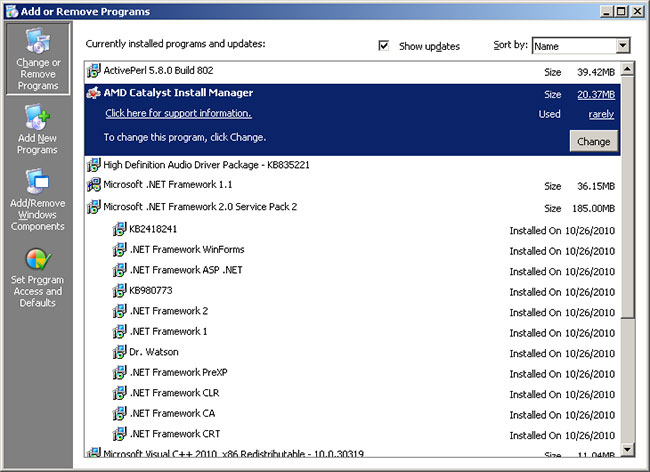
Task: Click the rarely used link
Action: (601, 114)
